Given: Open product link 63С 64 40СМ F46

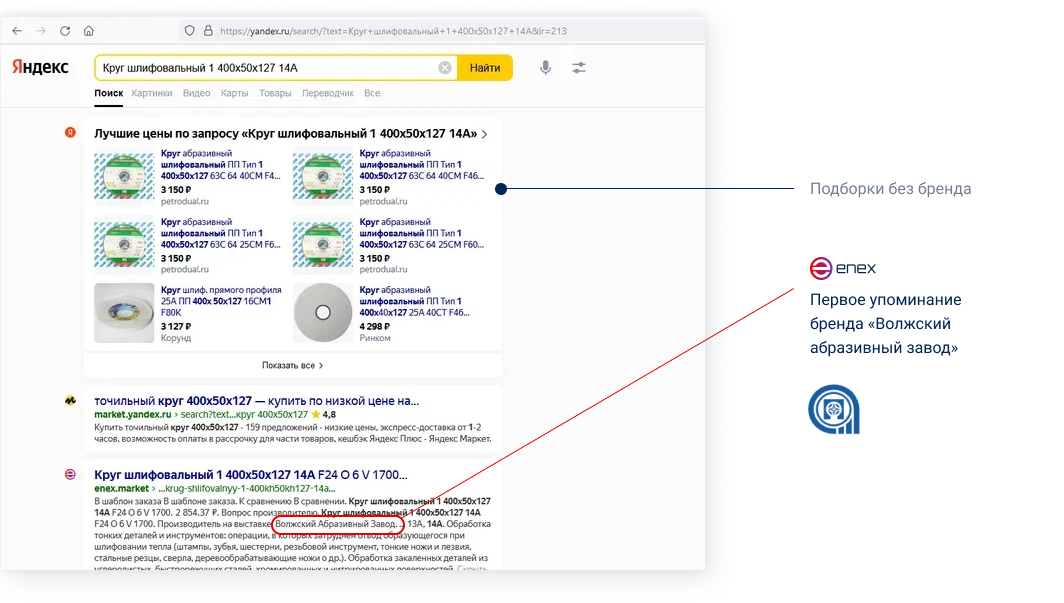Looking at the screenshot, I should click(421, 164).
